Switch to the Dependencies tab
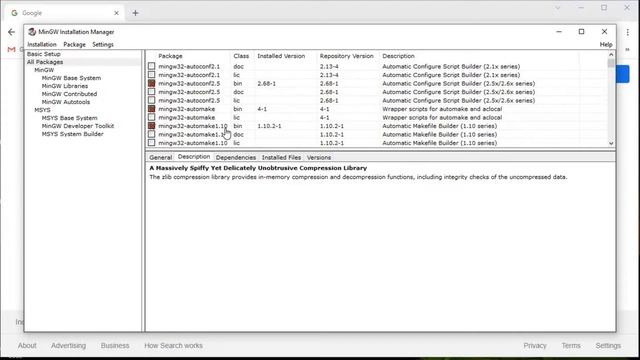This screenshot has height=360, width=640. (236, 158)
